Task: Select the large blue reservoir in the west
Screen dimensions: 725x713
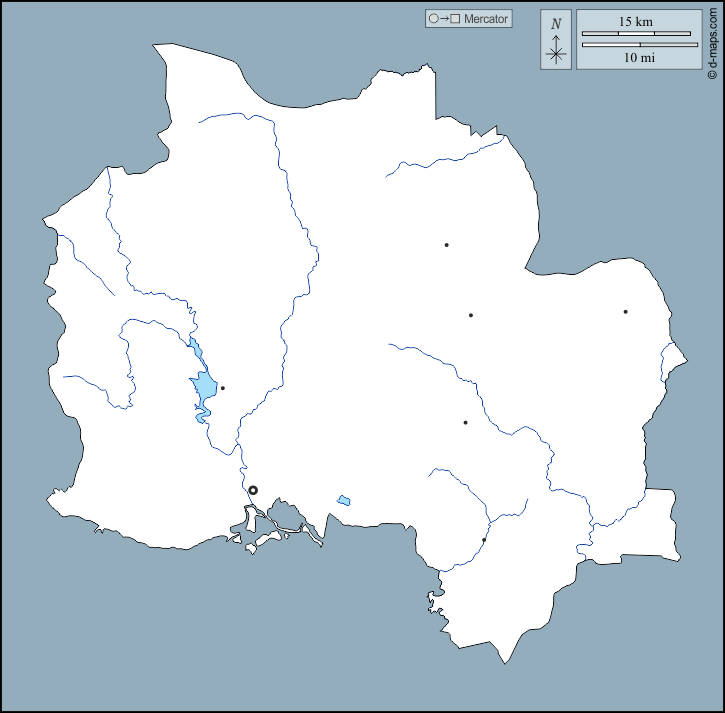Action: (205, 388)
